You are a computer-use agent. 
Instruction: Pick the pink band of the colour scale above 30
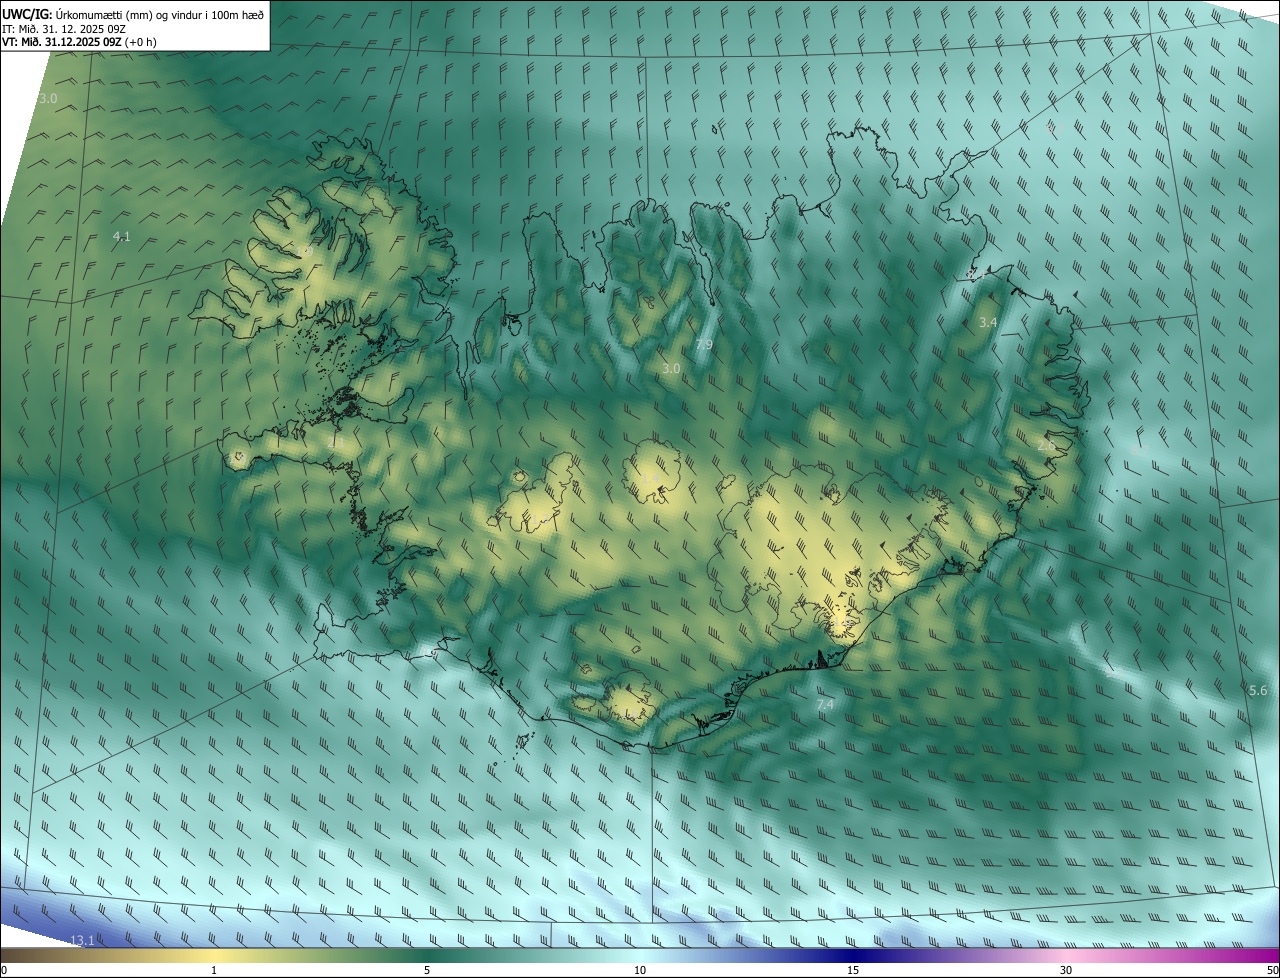tap(1066, 955)
